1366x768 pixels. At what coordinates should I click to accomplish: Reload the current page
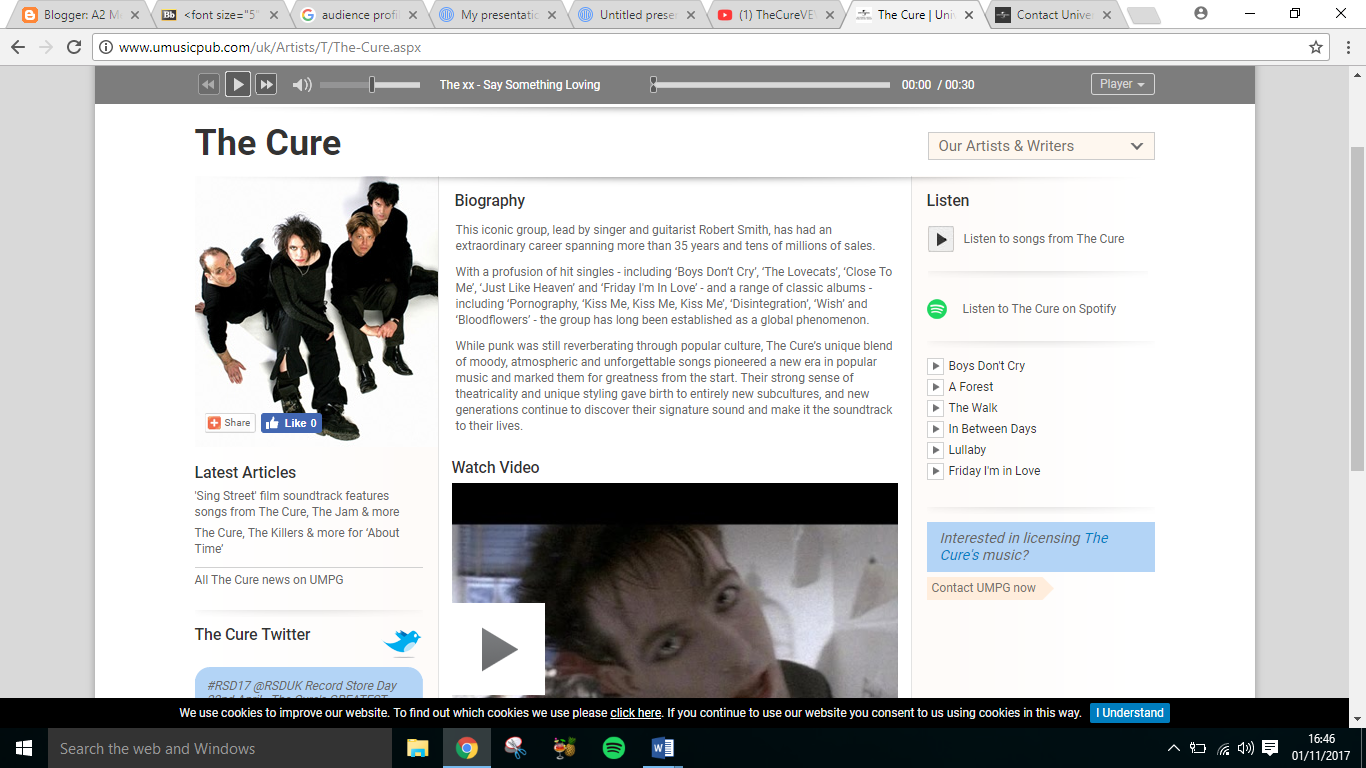74,47
